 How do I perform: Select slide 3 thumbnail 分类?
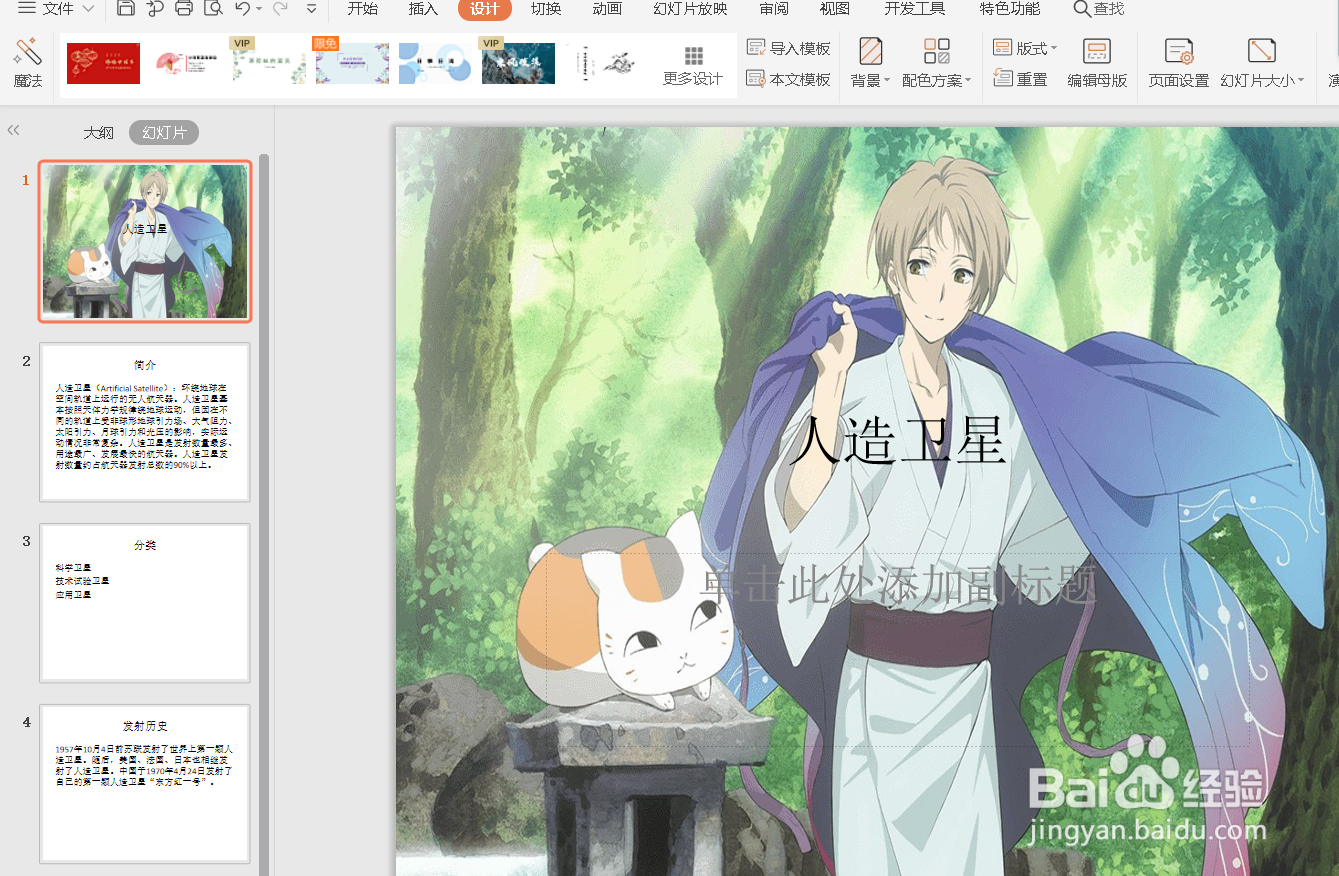pyautogui.click(x=145, y=603)
